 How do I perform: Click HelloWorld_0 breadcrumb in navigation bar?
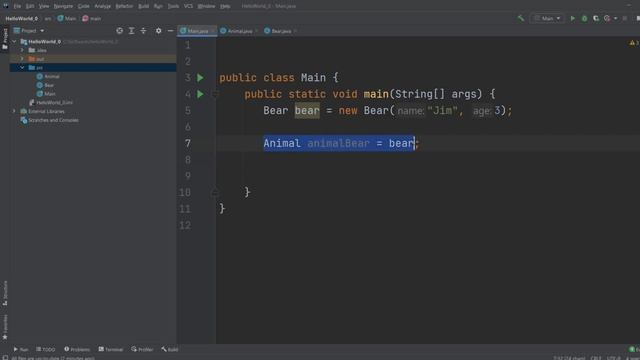click(x=22, y=18)
